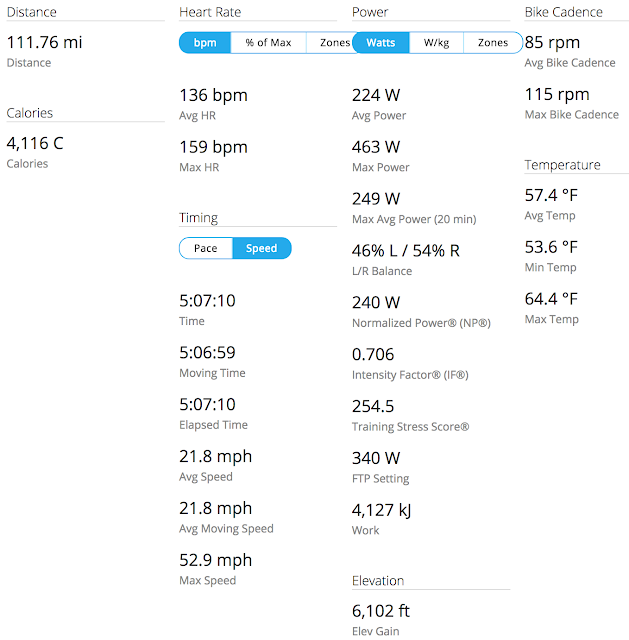Open power Zones view
629x640 pixels.
(x=492, y=43)
